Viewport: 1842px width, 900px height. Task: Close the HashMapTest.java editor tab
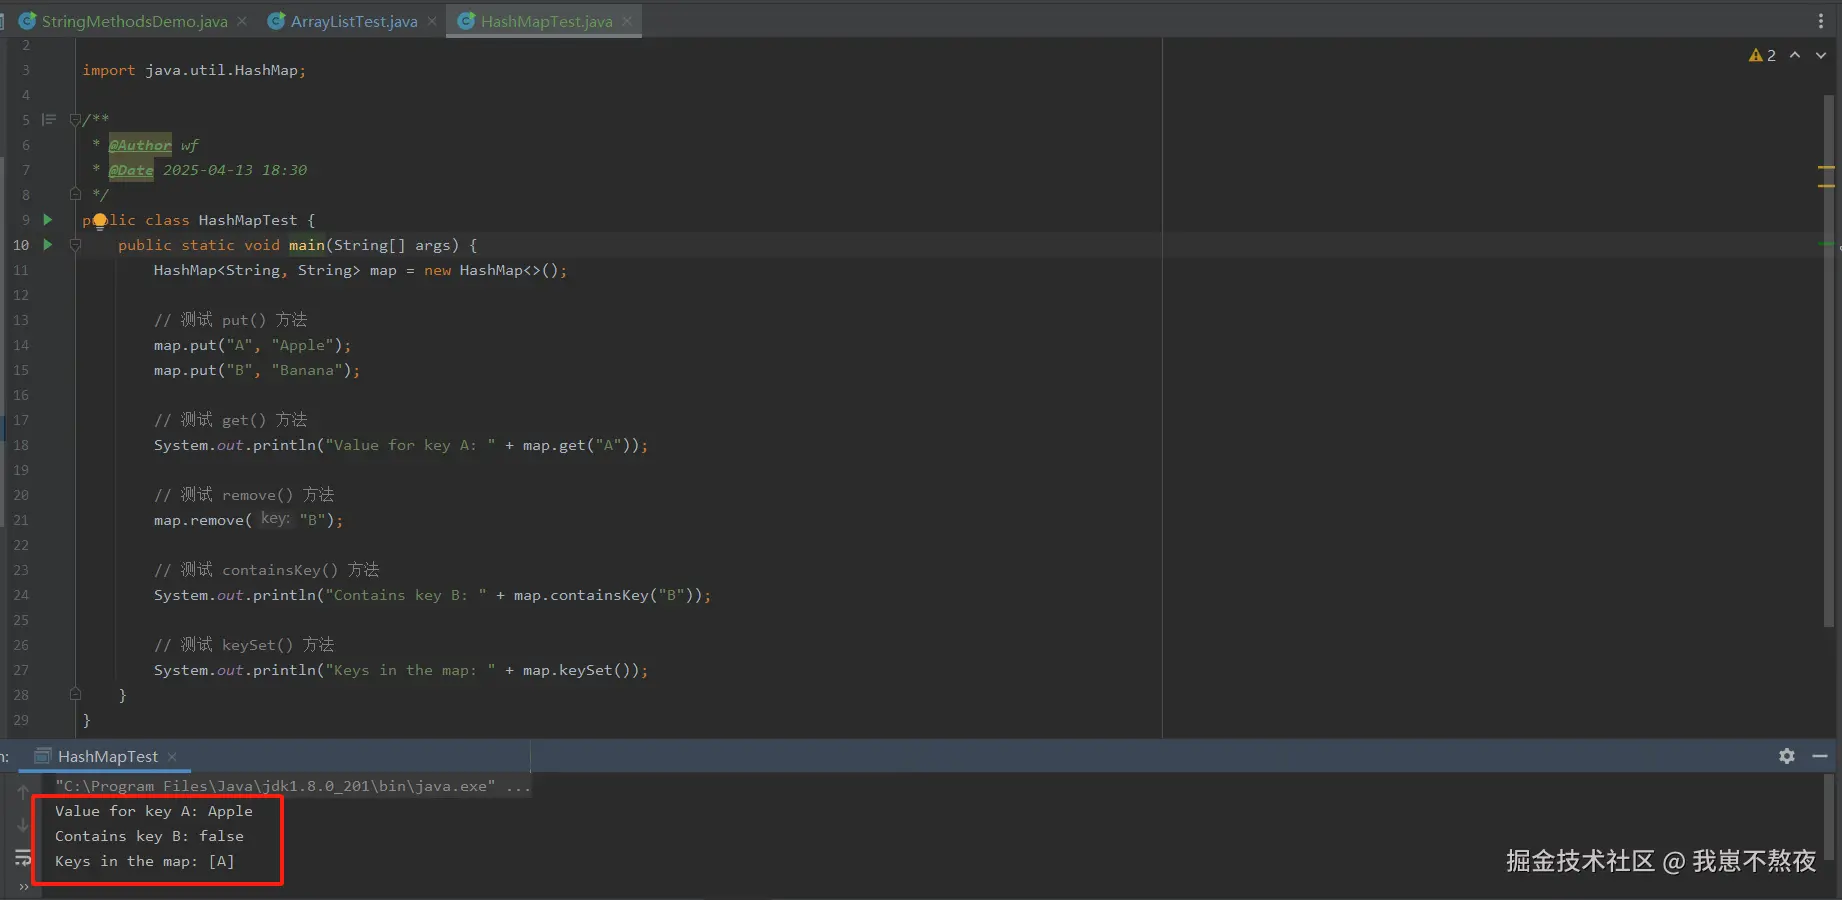(x=627, y=21)
